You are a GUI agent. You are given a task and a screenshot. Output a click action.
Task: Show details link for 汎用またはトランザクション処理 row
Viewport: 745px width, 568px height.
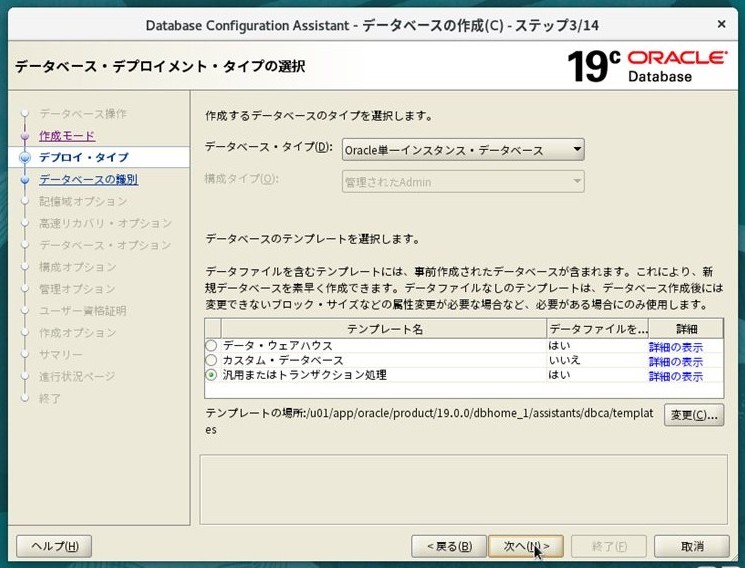click(676, 376)
